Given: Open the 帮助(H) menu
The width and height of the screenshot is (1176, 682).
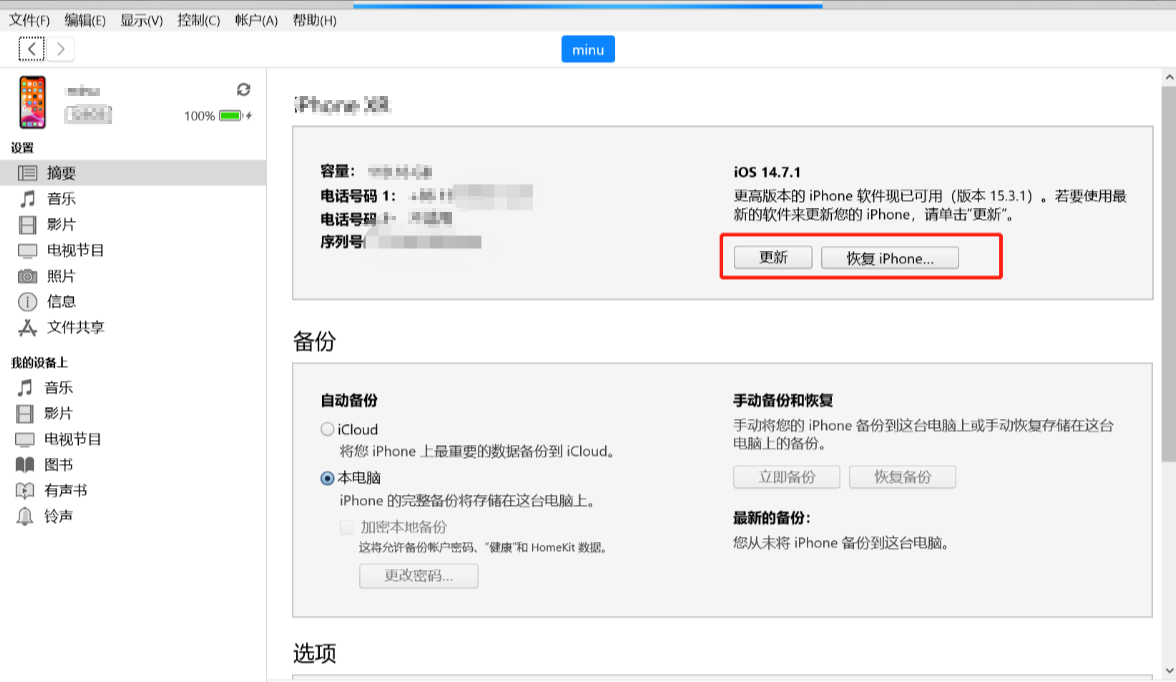Looking at the screenshot, I should coord(314,20).
